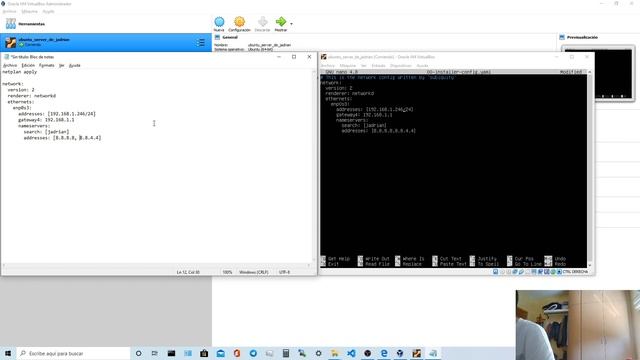Click the Nueva toolbar icon in VirtualBox

pyautogui.click(x=219, y=22)
